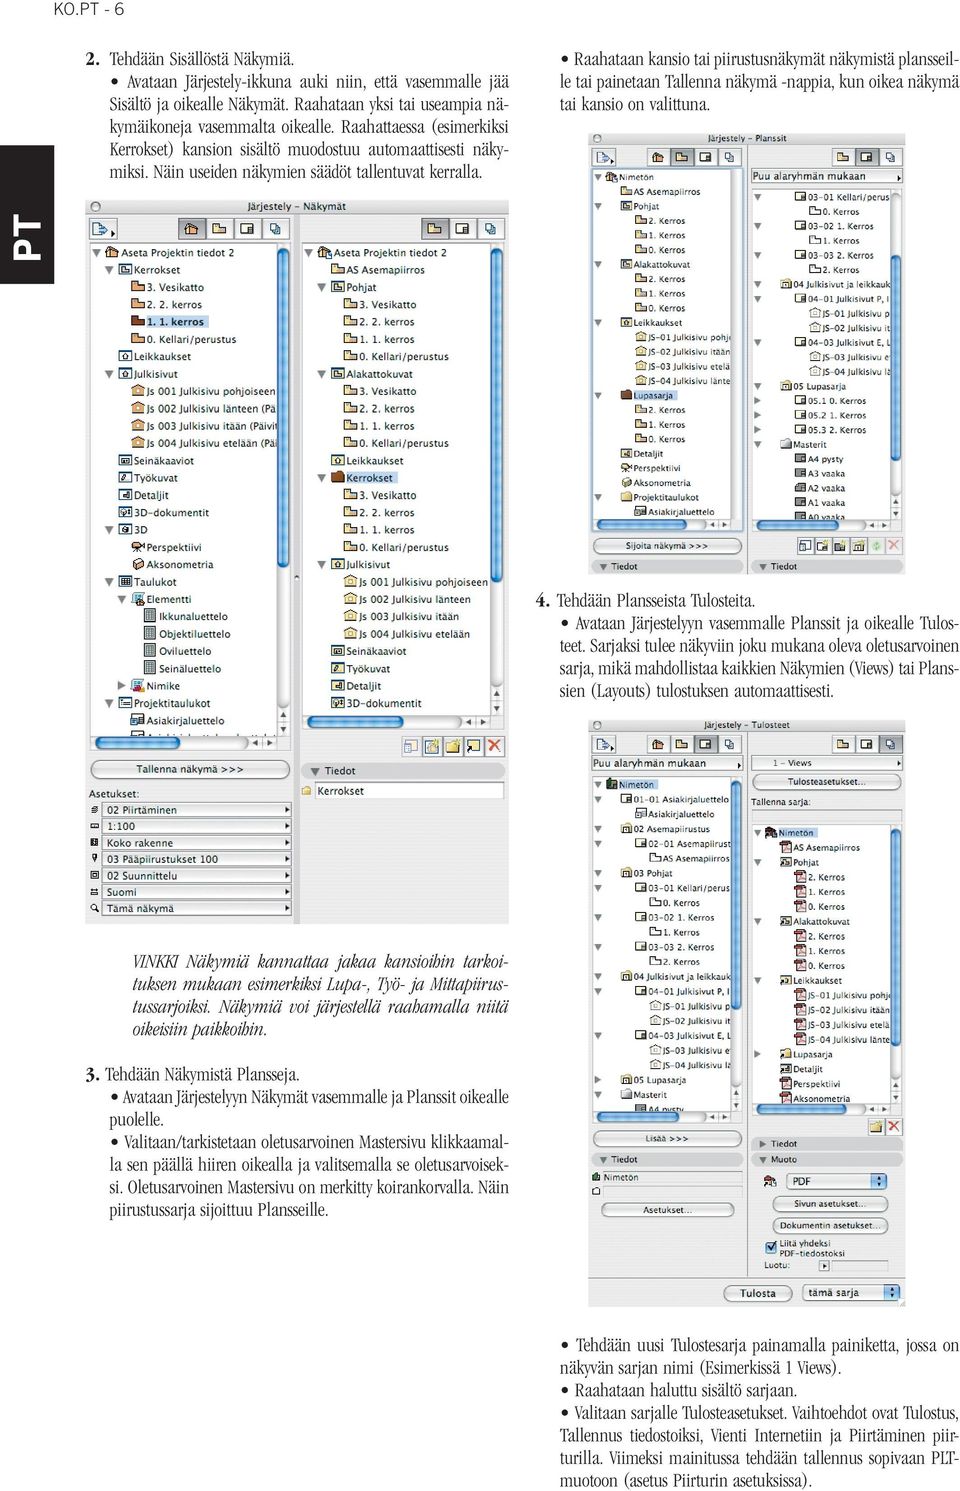Click layout settings icon in Planssit bottom toolbar
Image resolution: width=960 pixels, height=1491 pixels.
click(805, 546)
